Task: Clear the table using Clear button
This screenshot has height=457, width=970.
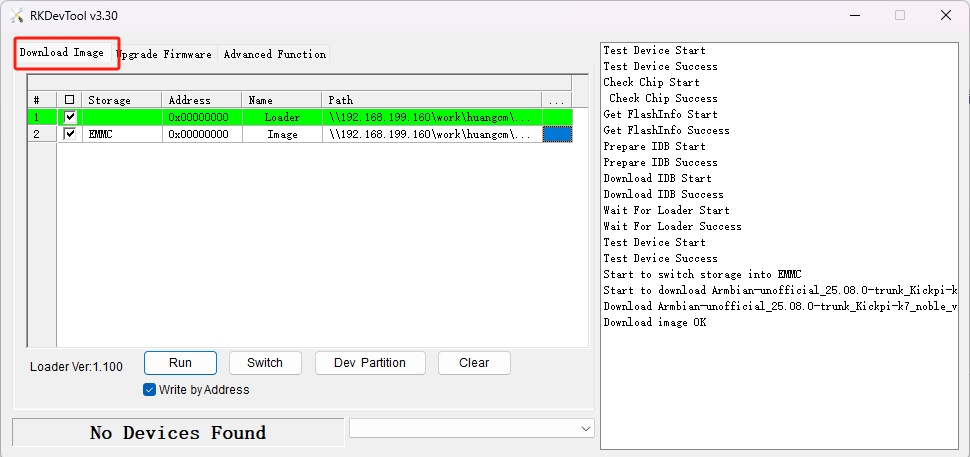Action: coord(474,363)
